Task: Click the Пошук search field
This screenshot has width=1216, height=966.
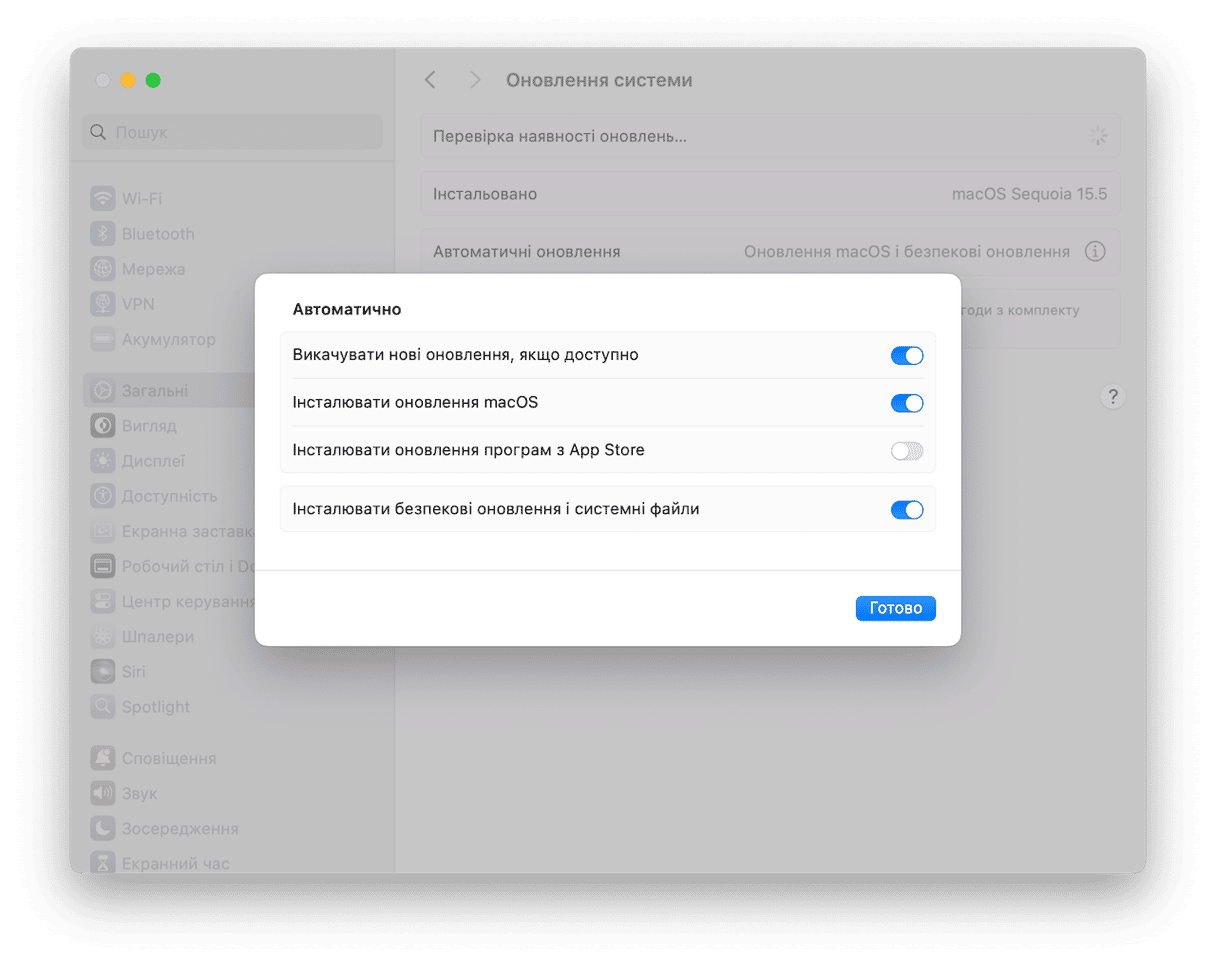Action: tap(232, 132)
